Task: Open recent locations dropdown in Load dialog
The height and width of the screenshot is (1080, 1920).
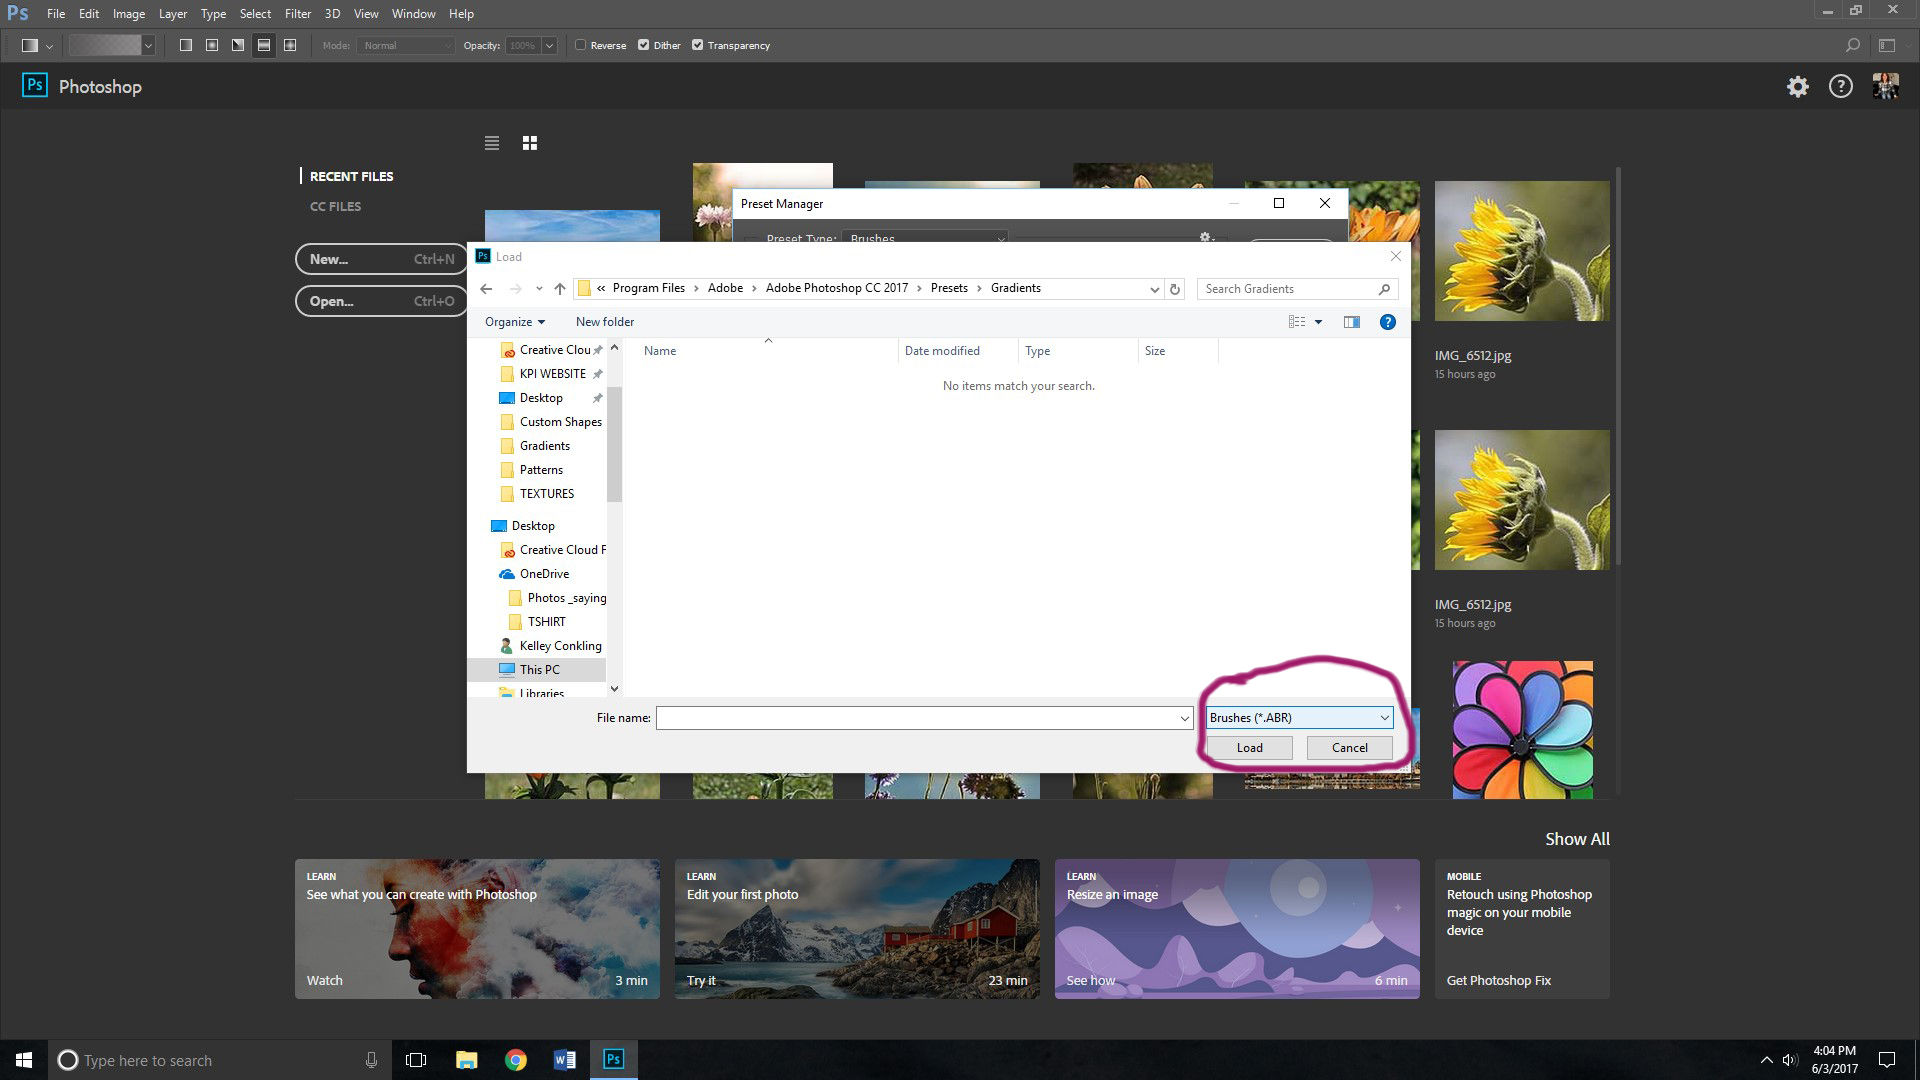Action: (x=539, y=289)
